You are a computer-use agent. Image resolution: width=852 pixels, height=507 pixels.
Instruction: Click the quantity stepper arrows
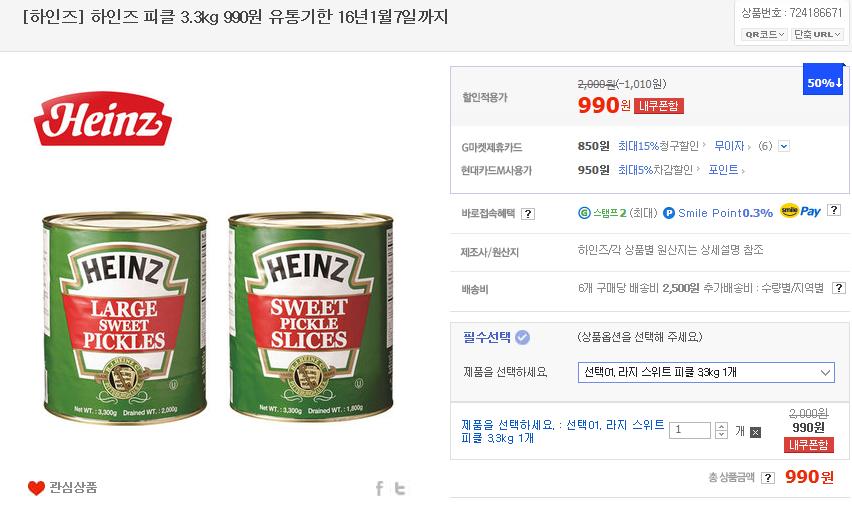pyautogui.click(x=721, y=431)
